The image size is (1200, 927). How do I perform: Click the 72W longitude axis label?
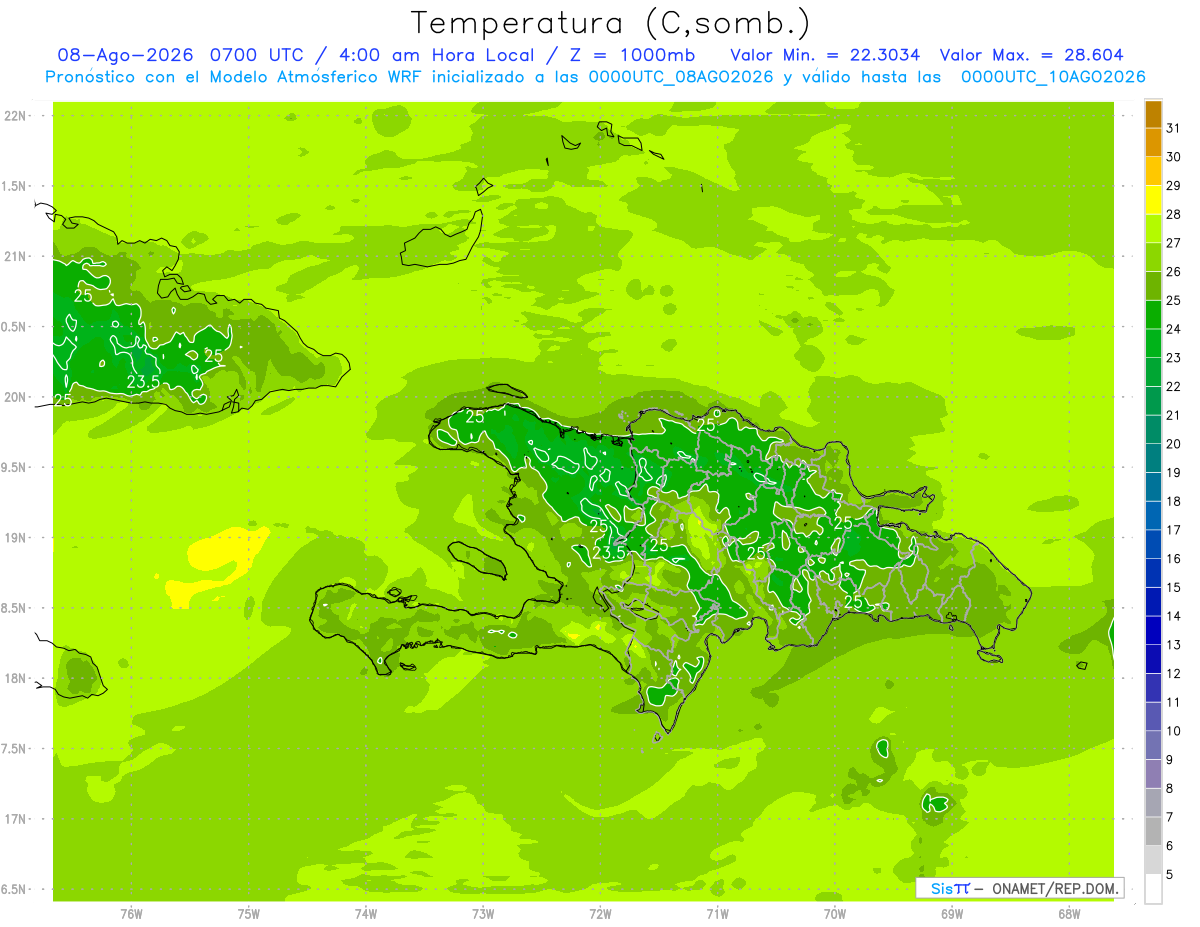point(600,914)
